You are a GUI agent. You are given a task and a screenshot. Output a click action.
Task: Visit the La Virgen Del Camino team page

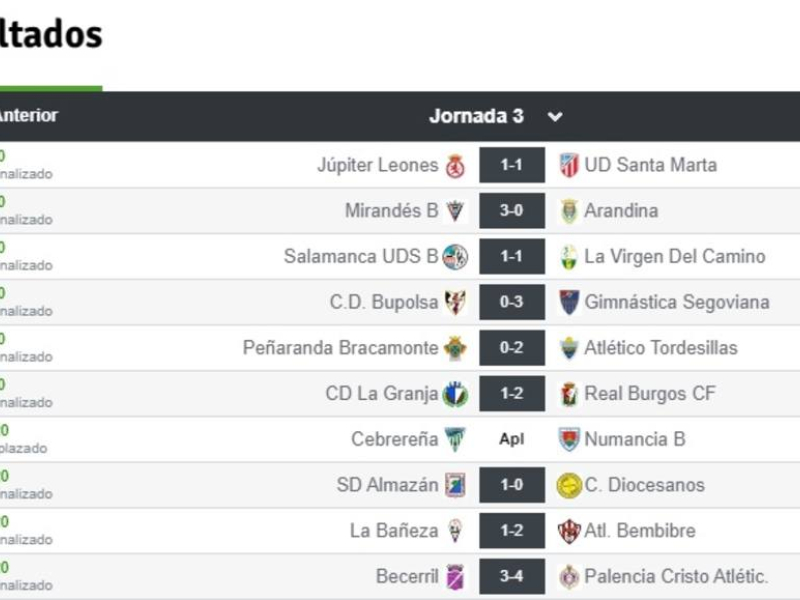click(674, 256)
